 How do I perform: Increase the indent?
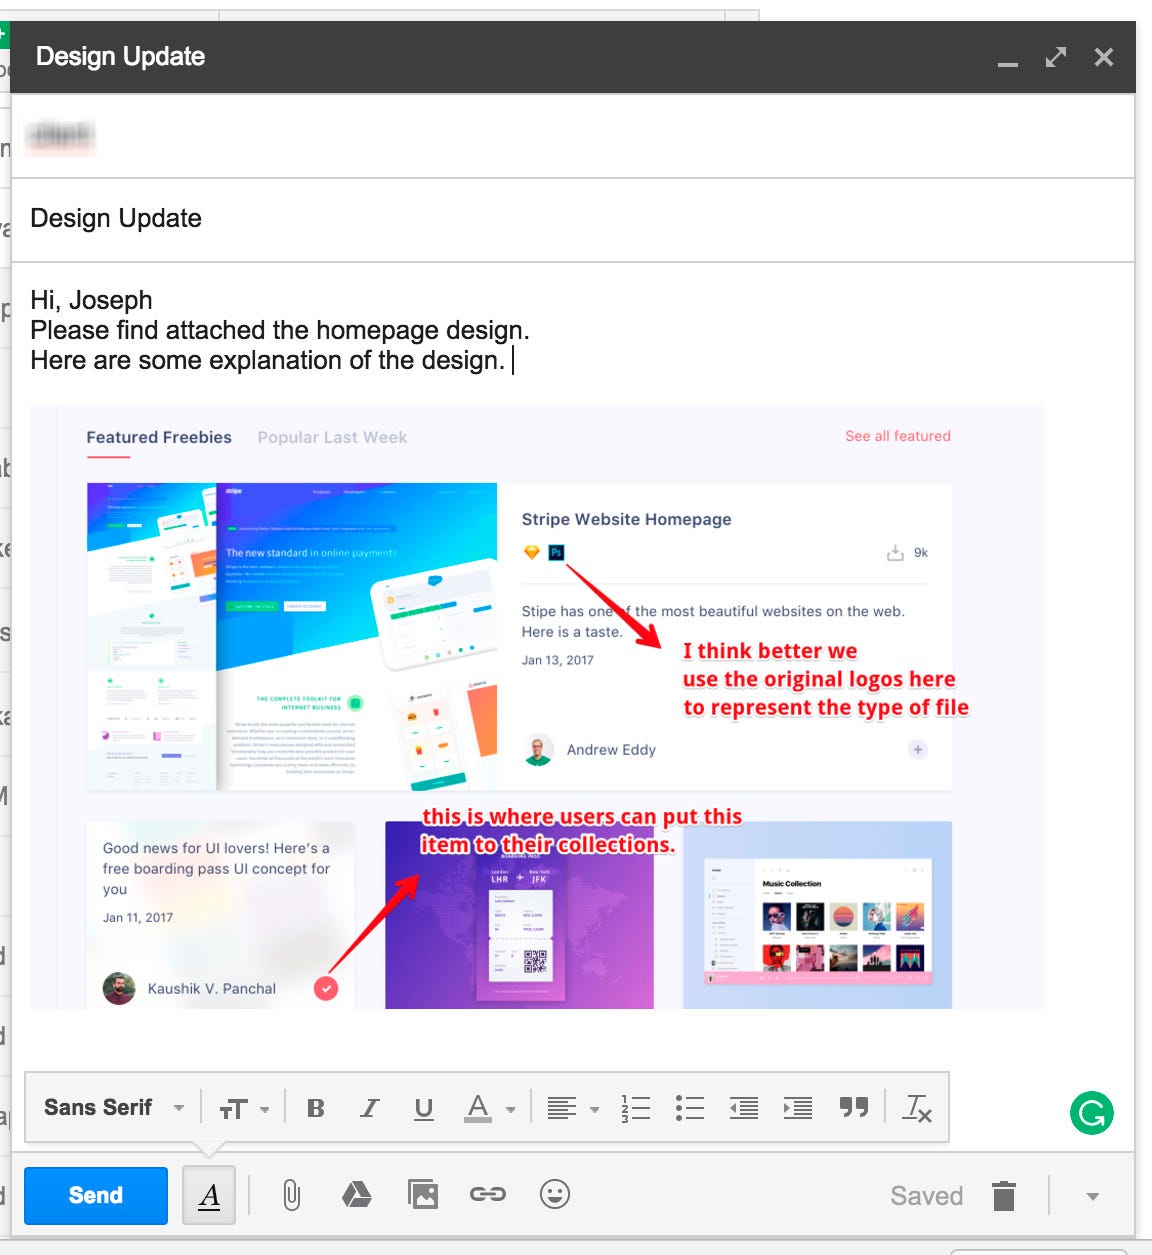click(x=798, y=1108)
